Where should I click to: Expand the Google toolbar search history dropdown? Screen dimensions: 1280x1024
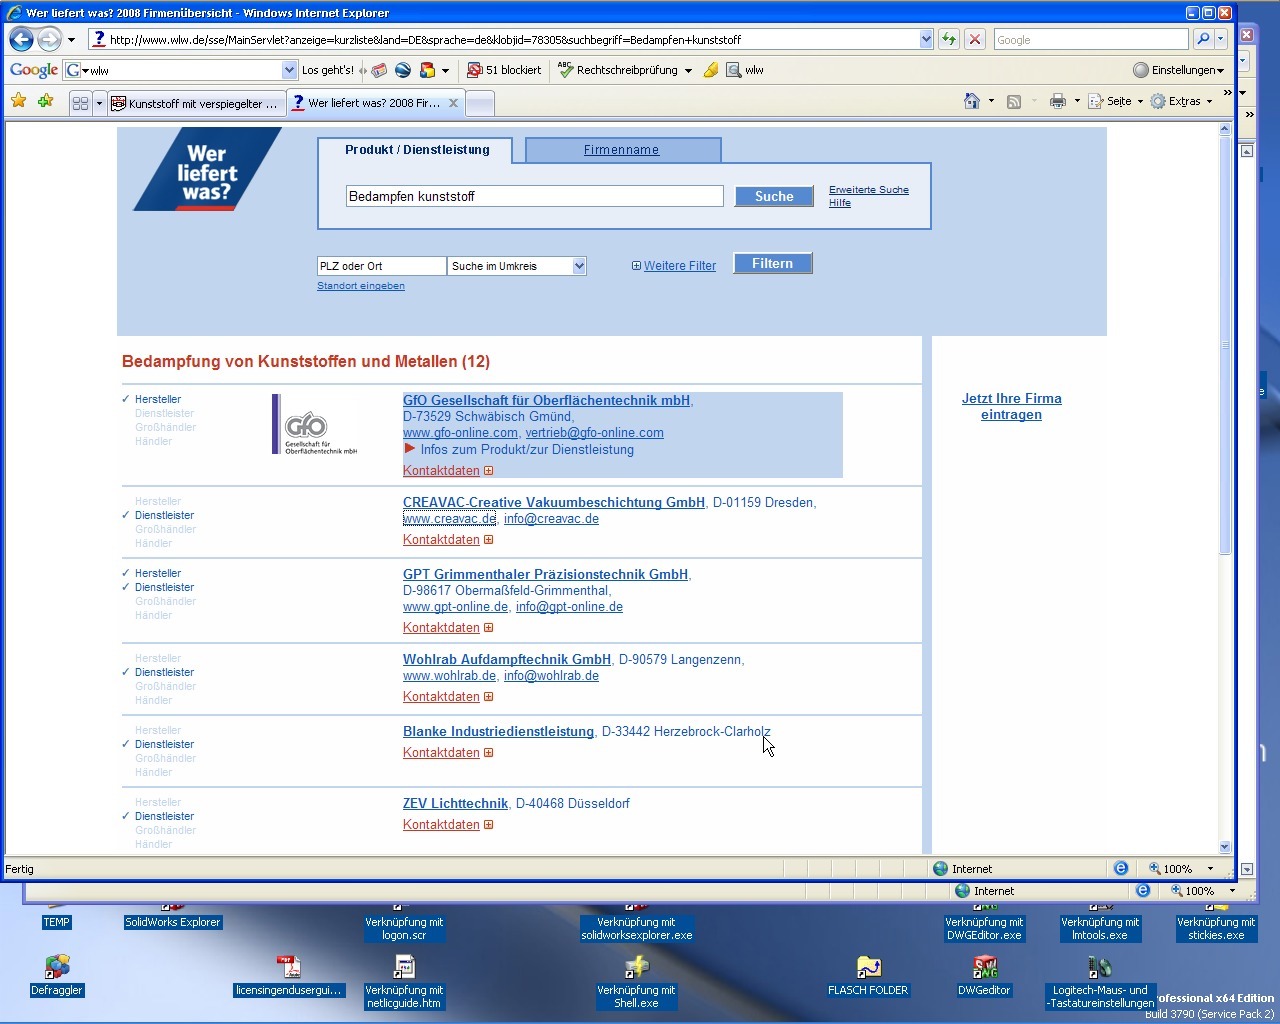coord(289,70)
